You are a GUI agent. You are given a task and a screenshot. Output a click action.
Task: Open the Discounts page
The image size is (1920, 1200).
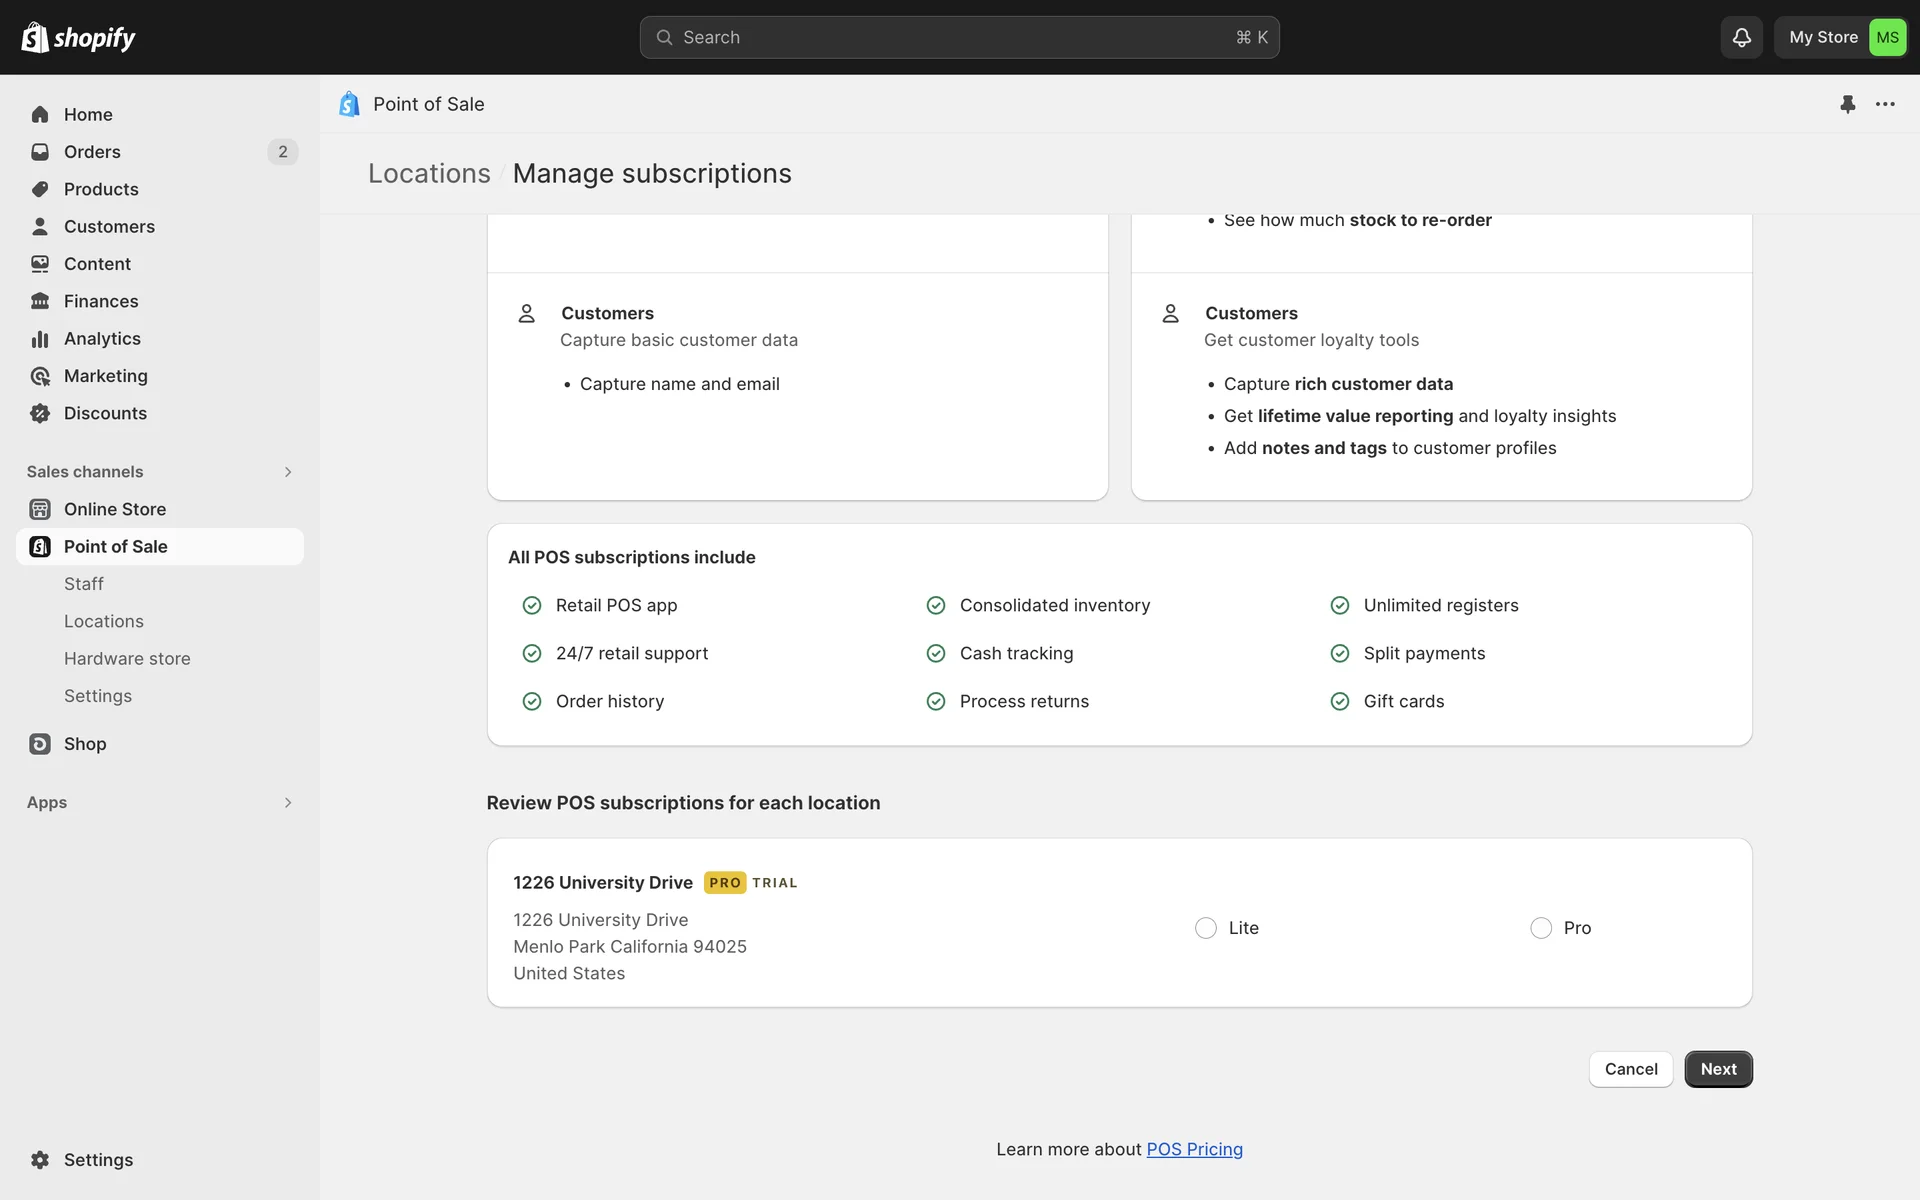[x=105, y=413]
